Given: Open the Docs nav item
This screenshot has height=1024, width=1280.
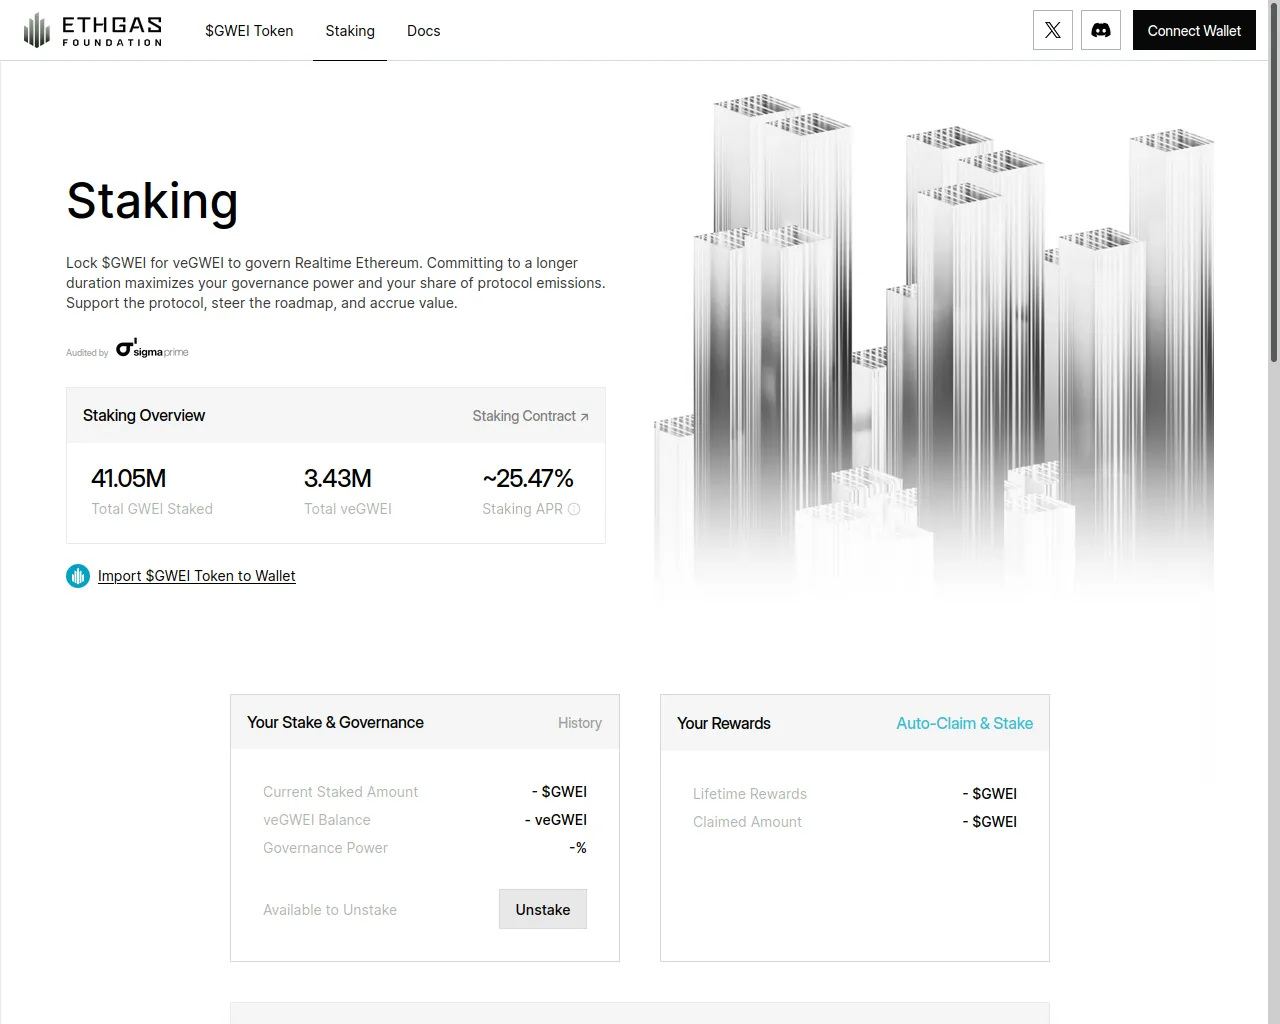Looking at the screenshot, I should pyautogui.click(x=424, y=31).
